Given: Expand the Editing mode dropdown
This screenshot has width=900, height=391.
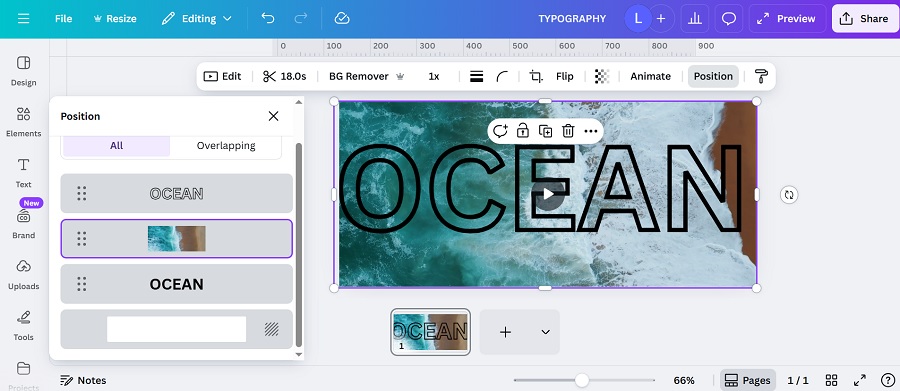Looking at the screenshot, I should (196, 18).
